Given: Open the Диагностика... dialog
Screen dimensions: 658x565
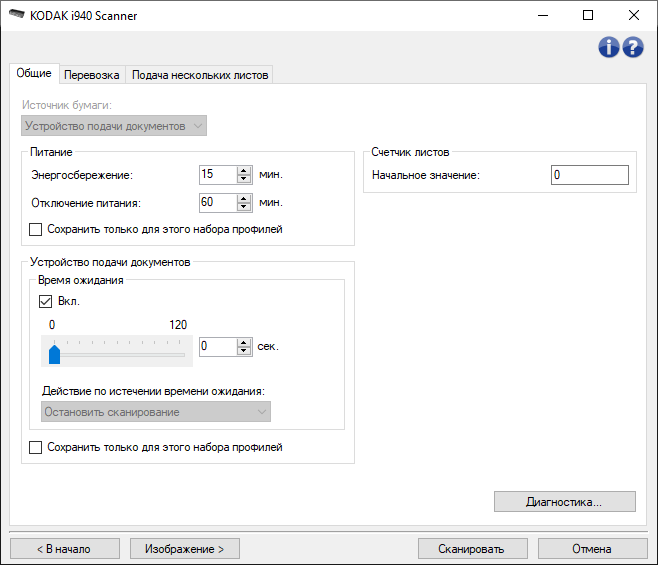Looking at the screenshot, I should pyautogui.click(x=565, y=502).
